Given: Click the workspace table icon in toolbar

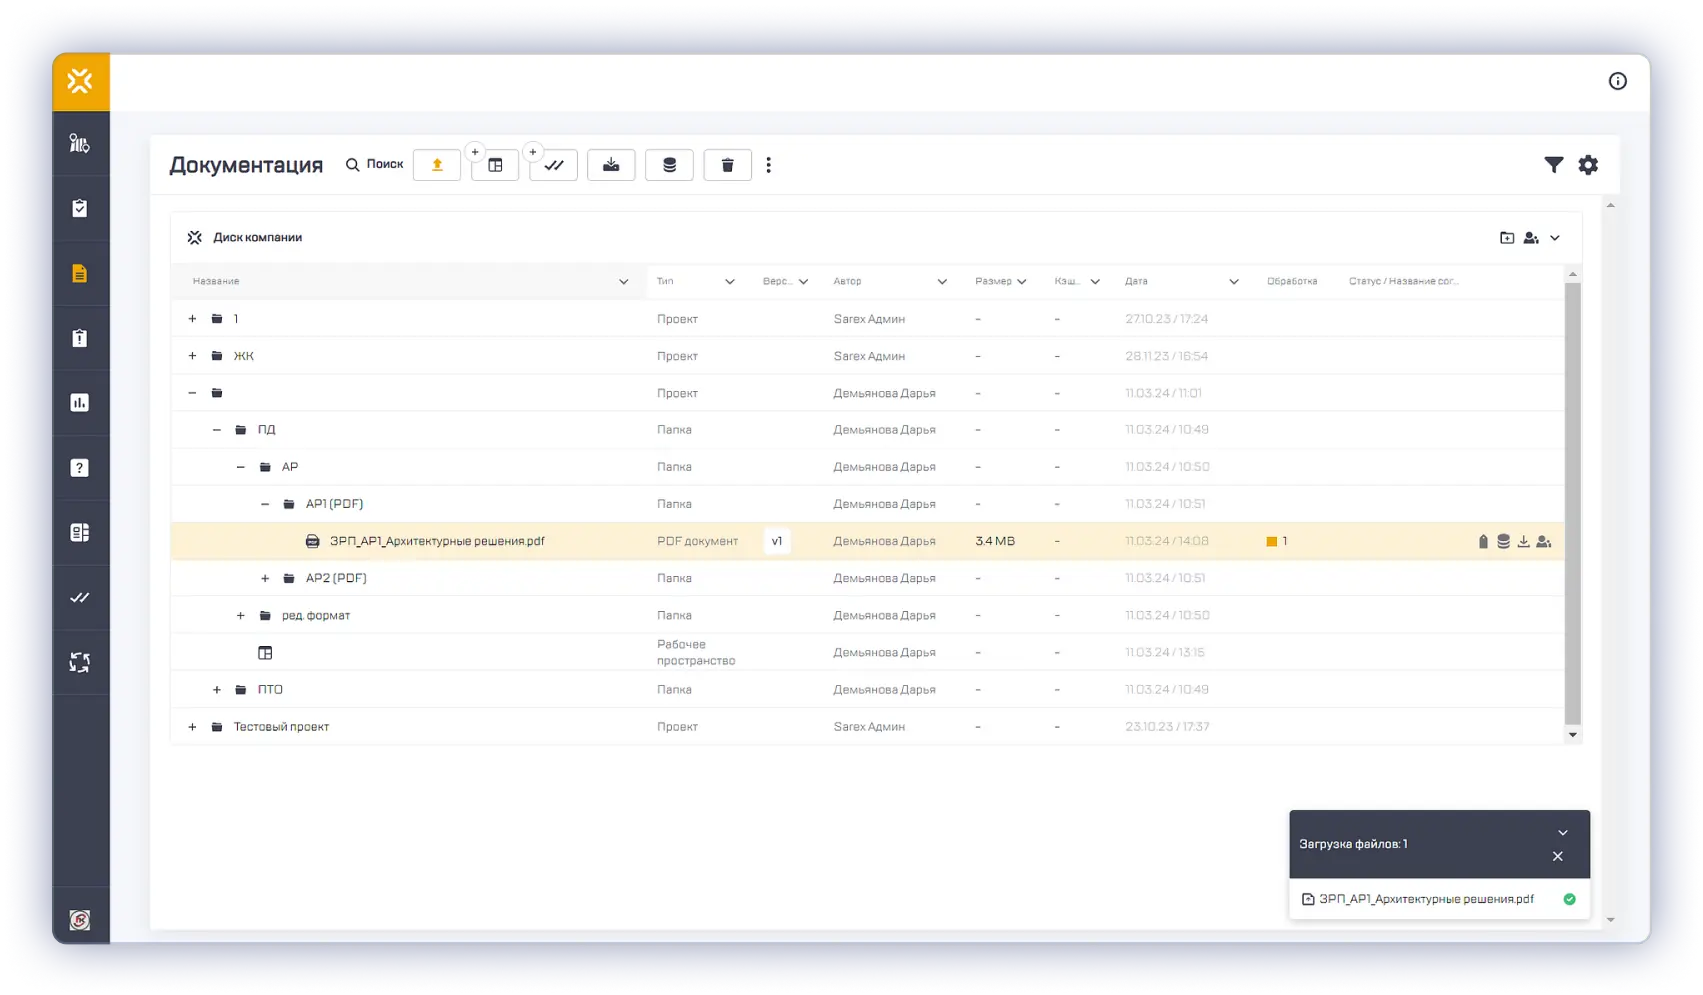Looking at the screenshot, I should [x=495, y=165].
